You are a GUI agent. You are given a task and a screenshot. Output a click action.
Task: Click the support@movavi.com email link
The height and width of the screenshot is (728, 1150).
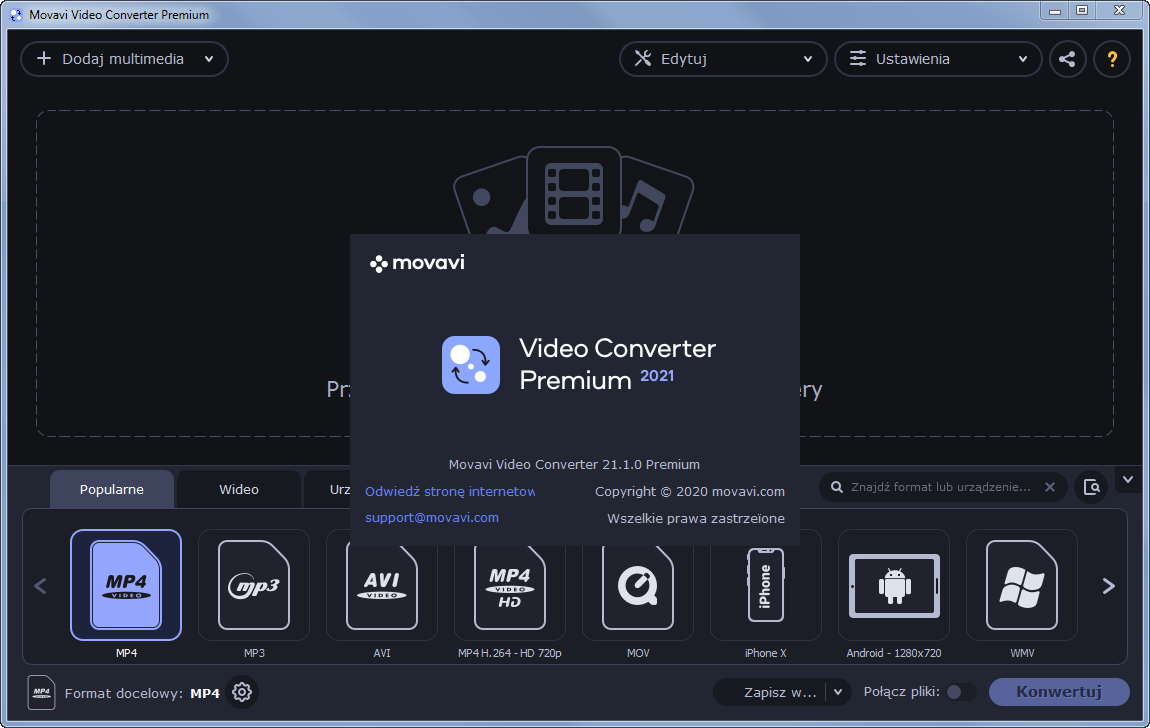[432, 517]
